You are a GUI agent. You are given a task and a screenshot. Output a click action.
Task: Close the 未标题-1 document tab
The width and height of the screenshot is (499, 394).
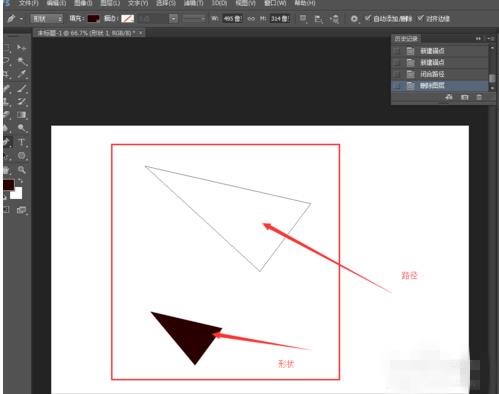(x=141, y=33)
